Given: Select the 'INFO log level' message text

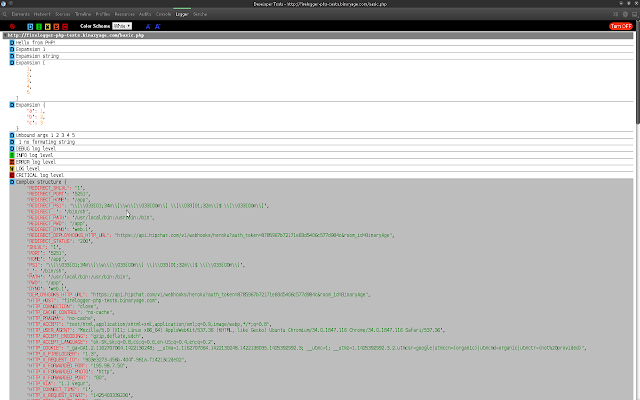Looking at the screenshot, I should (34, 155).
